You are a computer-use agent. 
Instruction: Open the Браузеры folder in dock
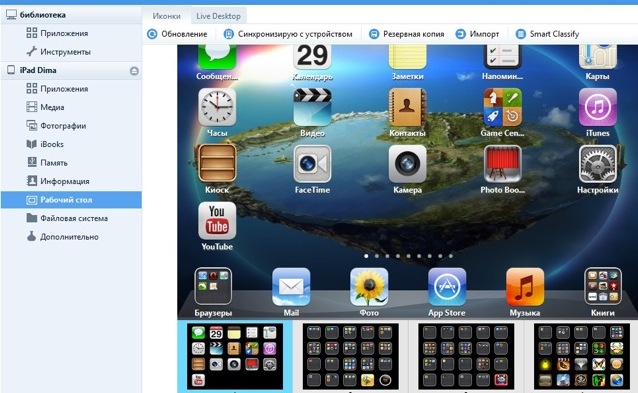pos(213,286)
